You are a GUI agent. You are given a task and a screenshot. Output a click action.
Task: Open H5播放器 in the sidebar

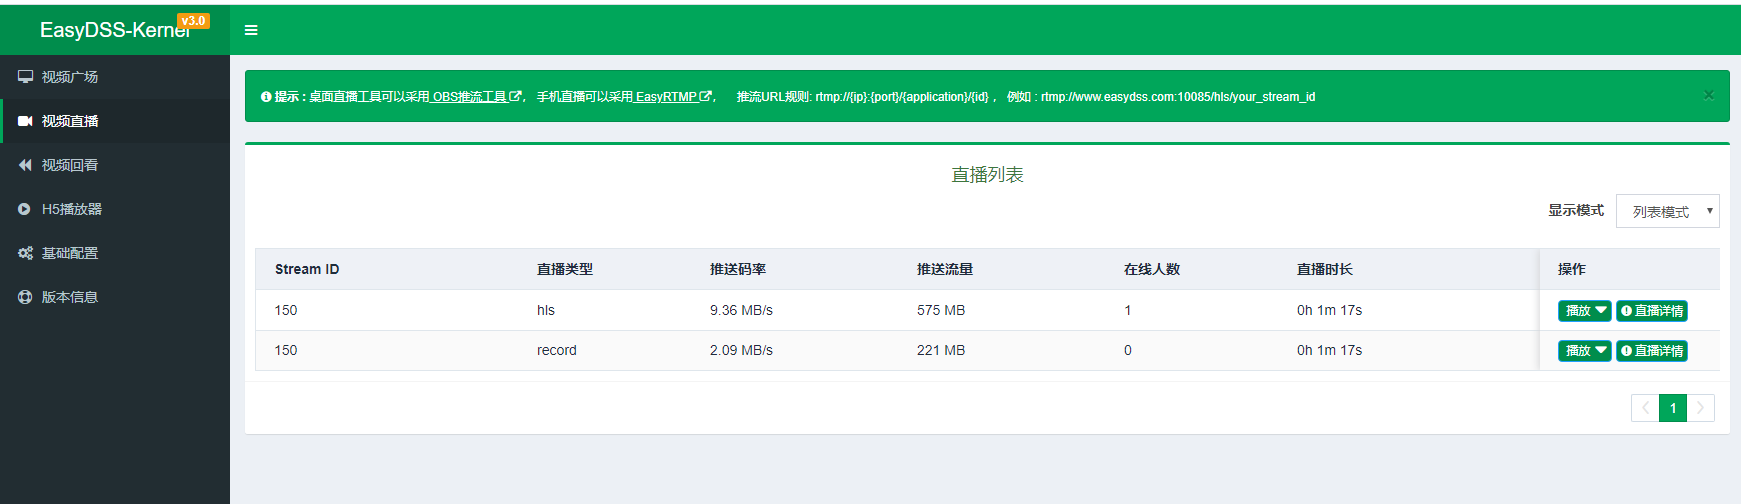point(115,209)
